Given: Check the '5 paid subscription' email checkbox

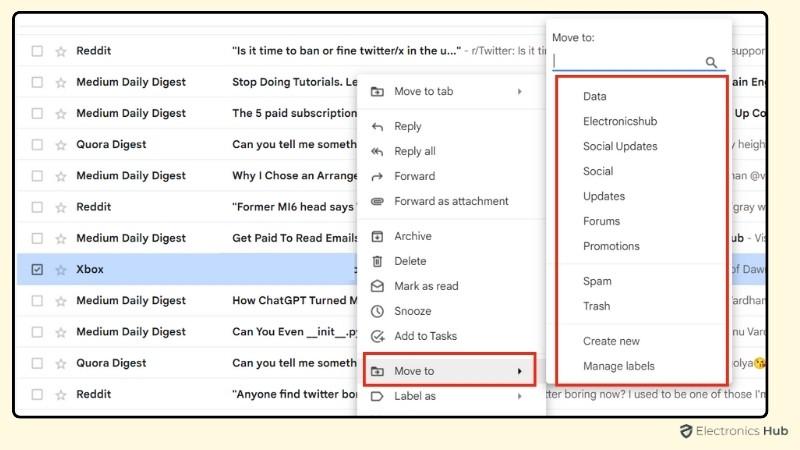Looking at the screenshot, I should click(37, 113).
